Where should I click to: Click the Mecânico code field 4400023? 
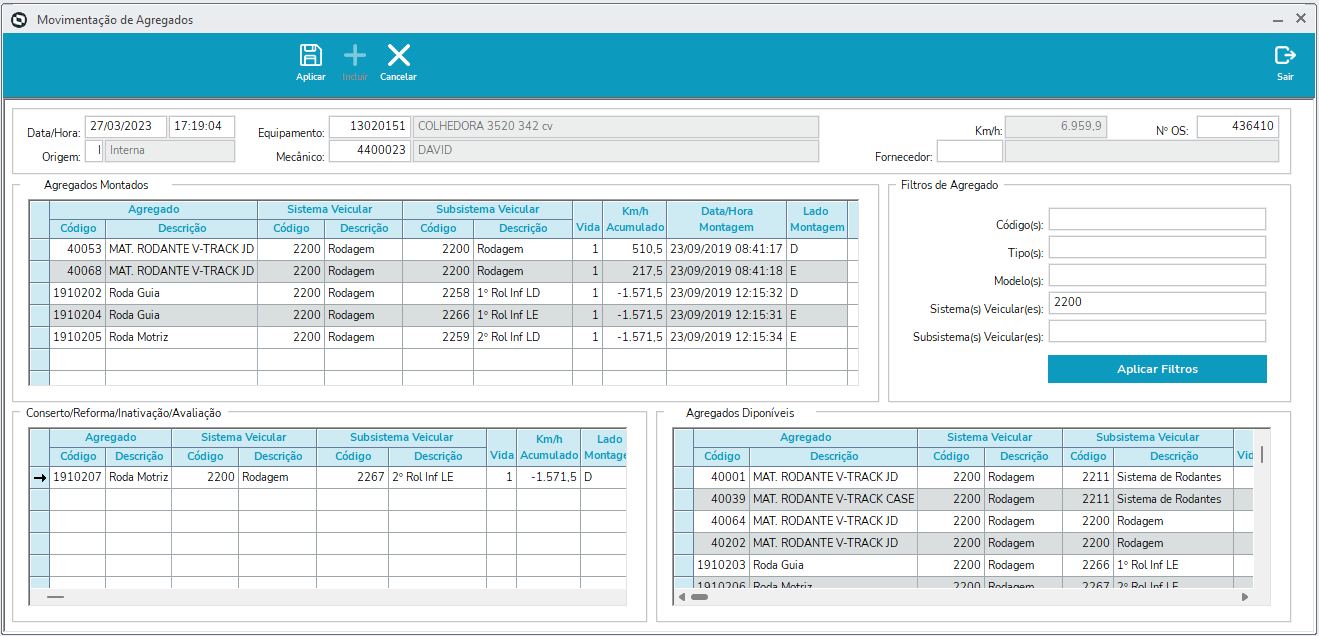pos(369,151)
